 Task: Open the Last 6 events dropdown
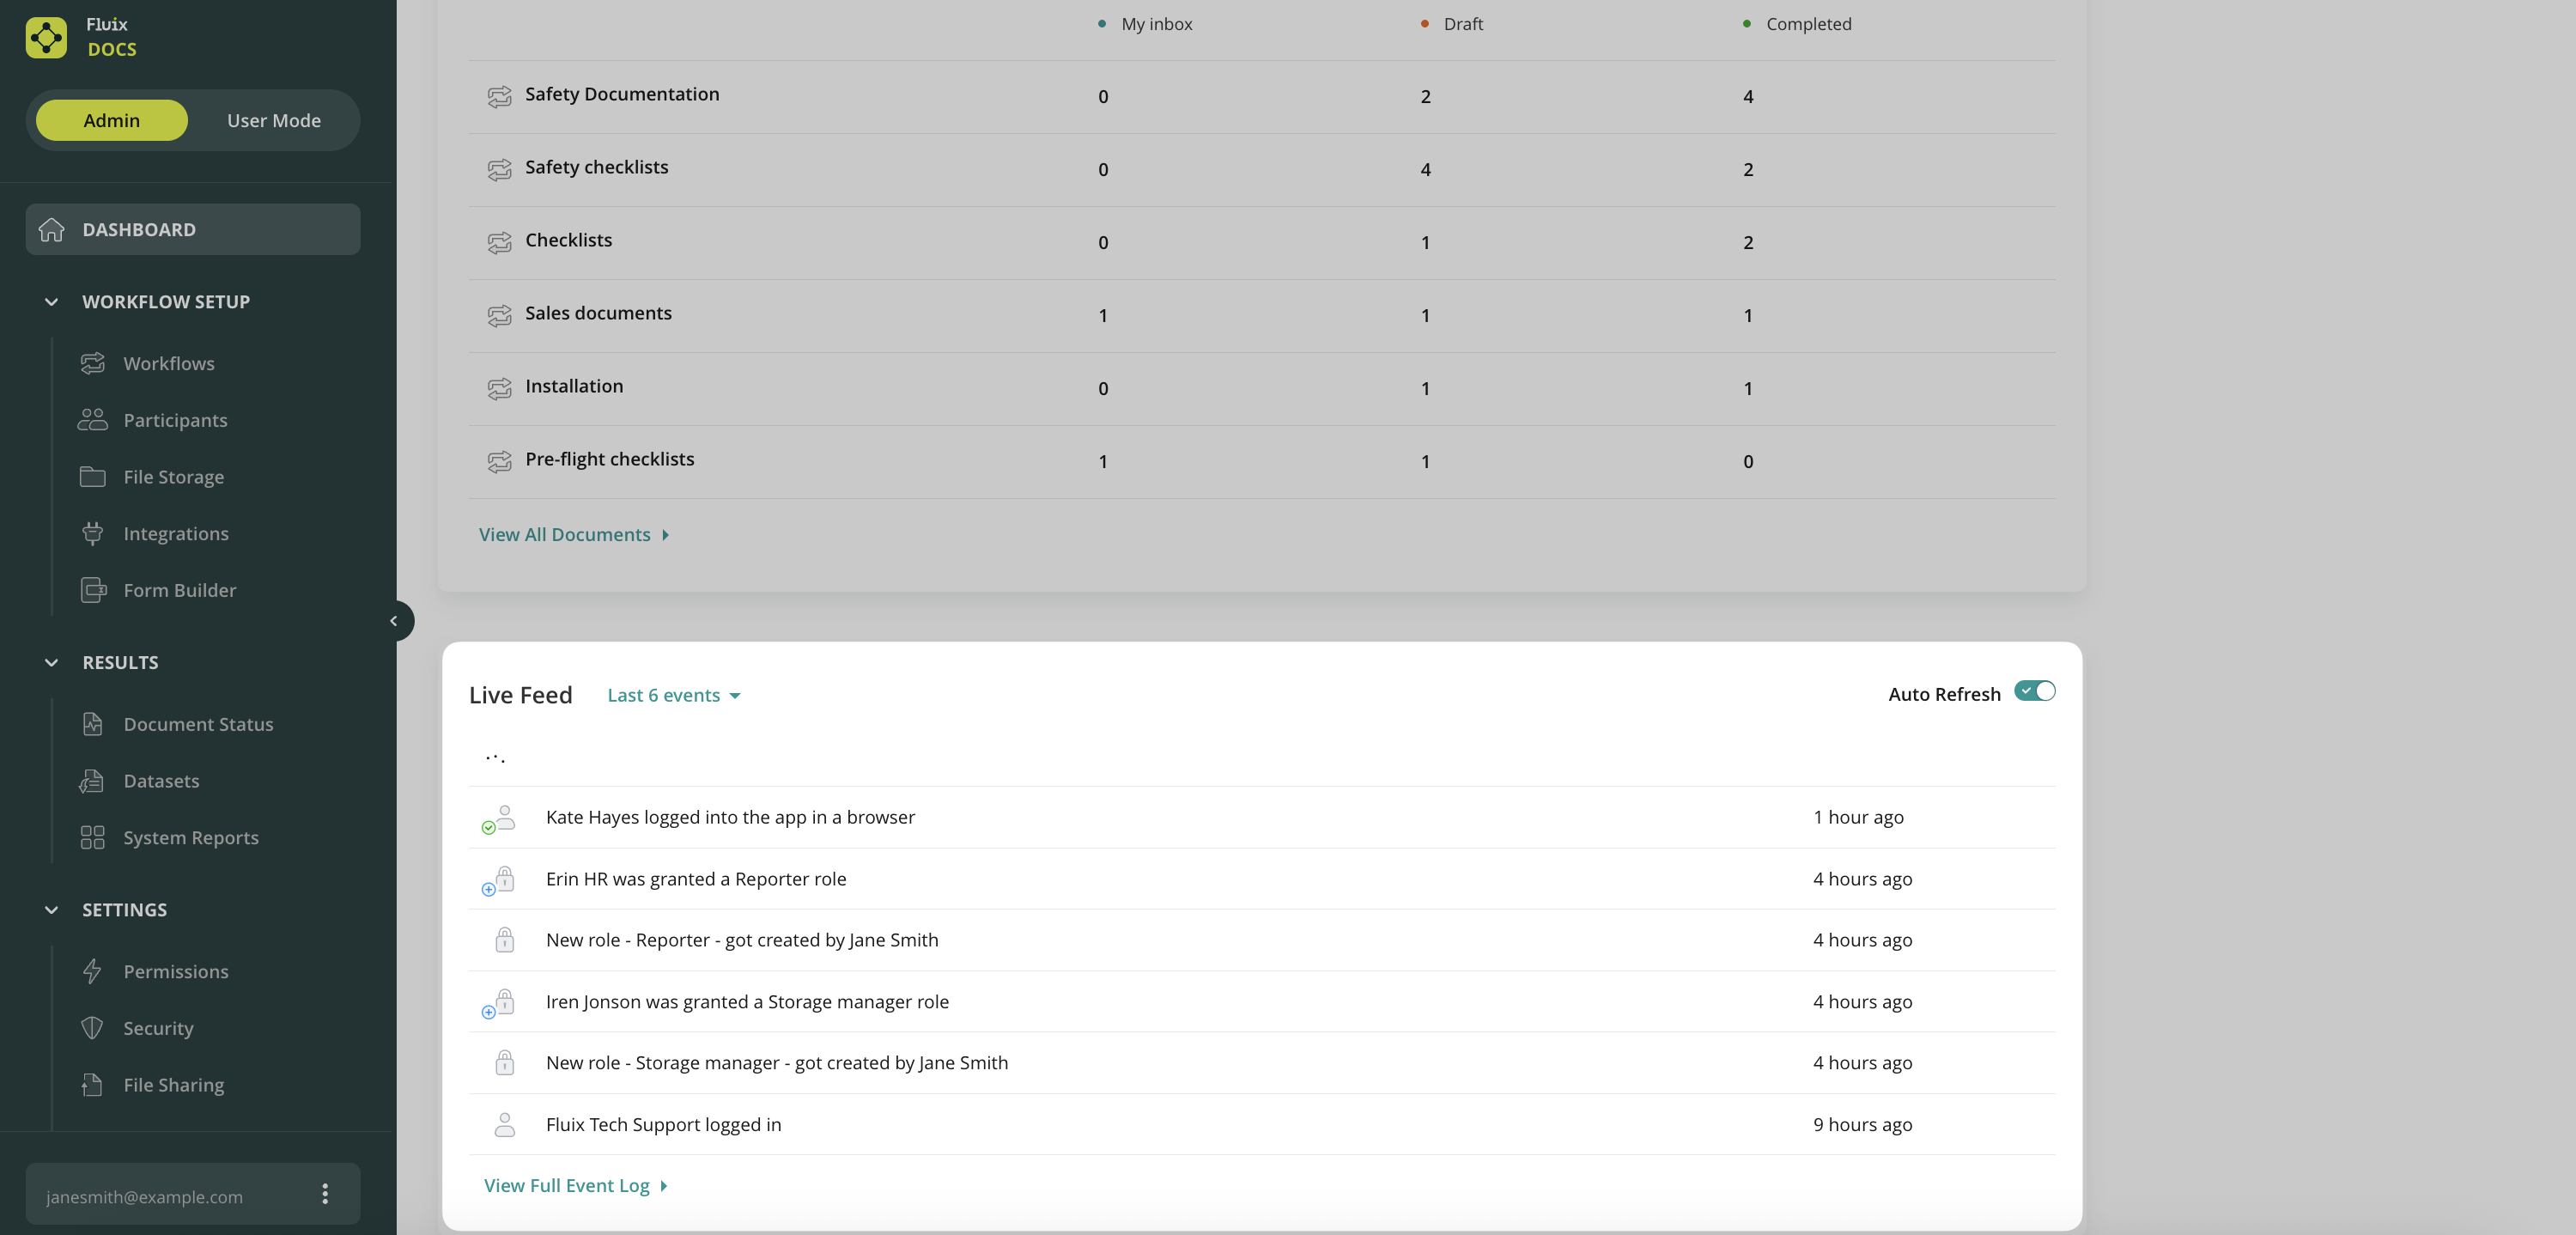pos(673,696)
